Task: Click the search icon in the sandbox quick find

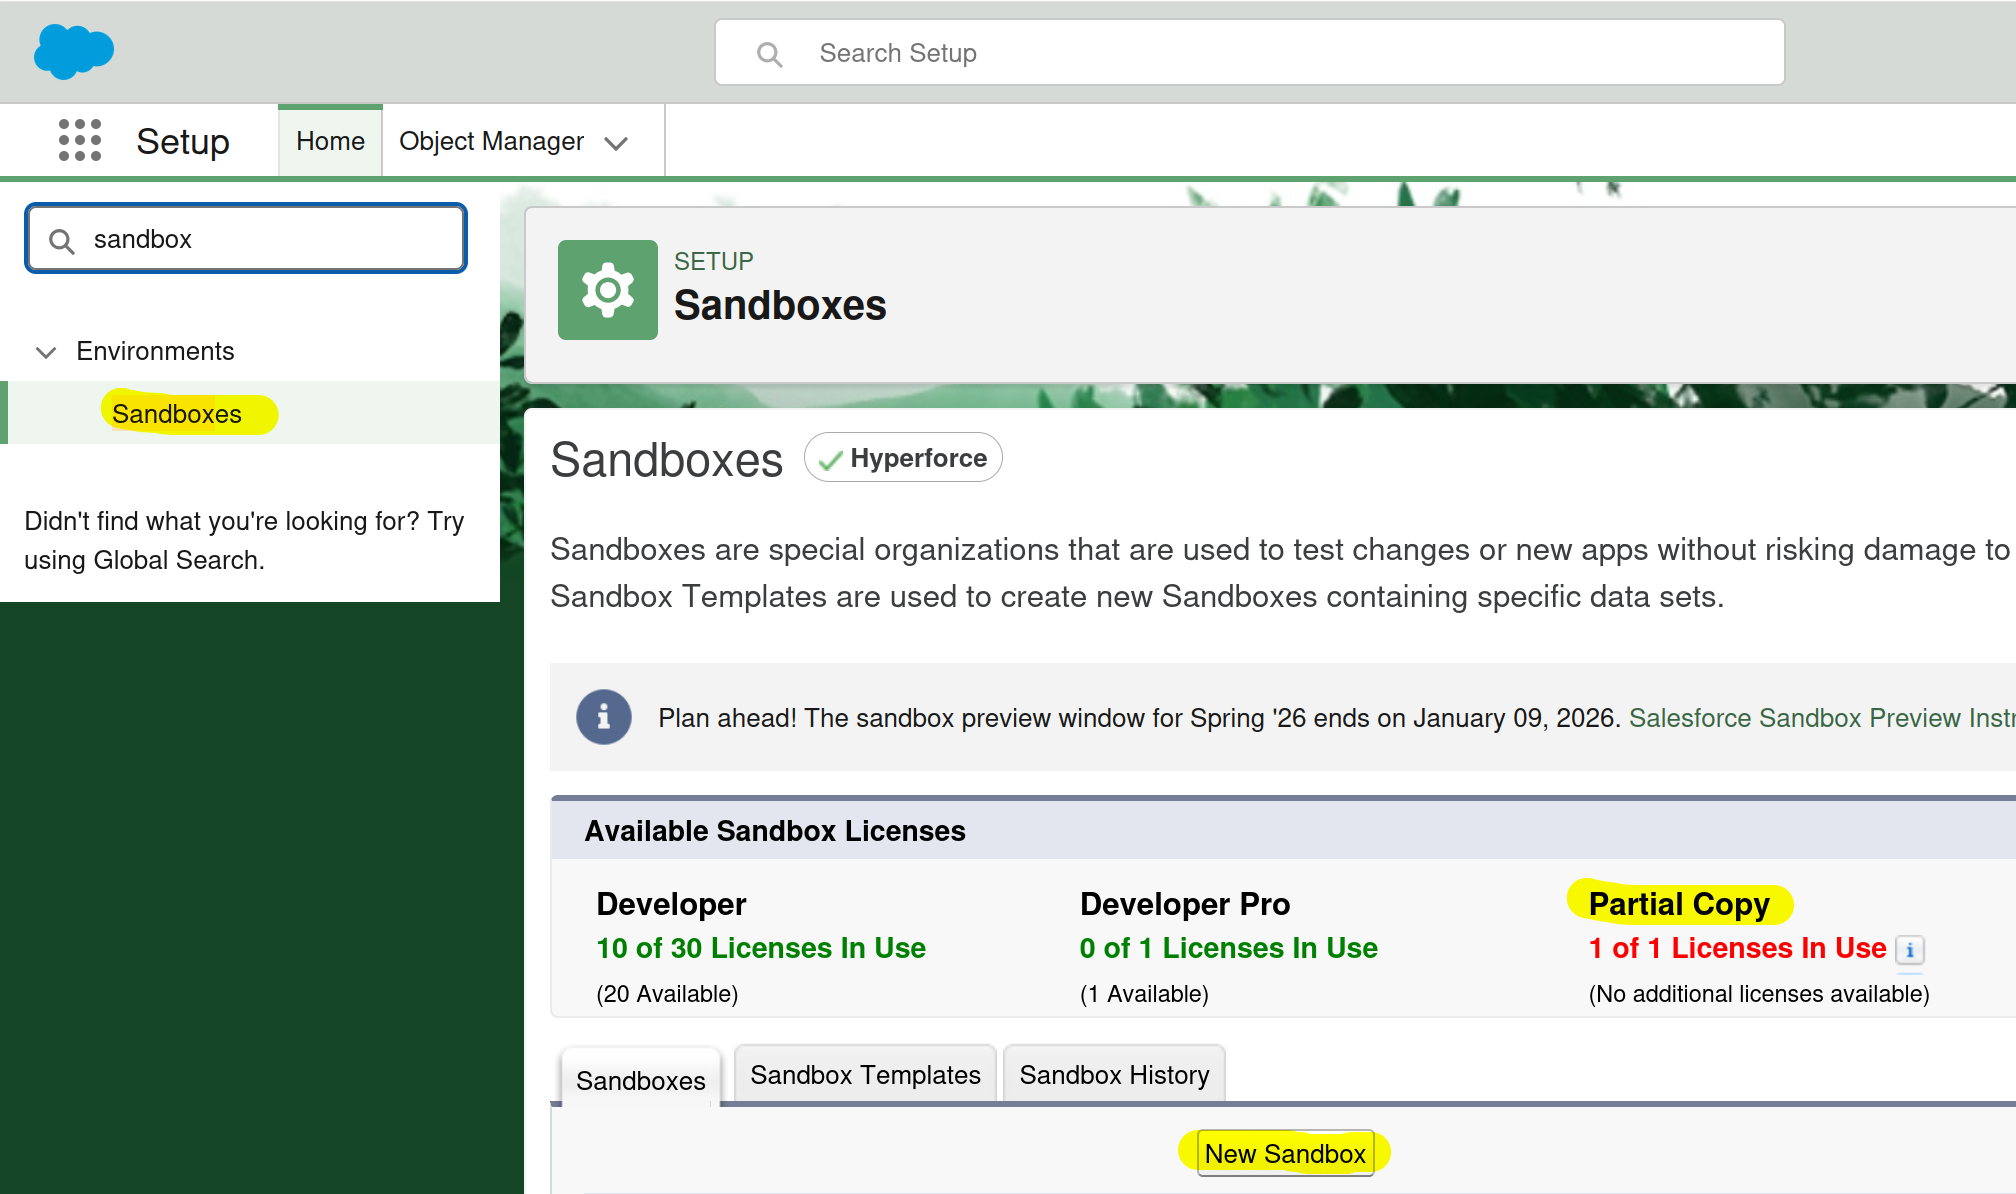Action: 61,240
